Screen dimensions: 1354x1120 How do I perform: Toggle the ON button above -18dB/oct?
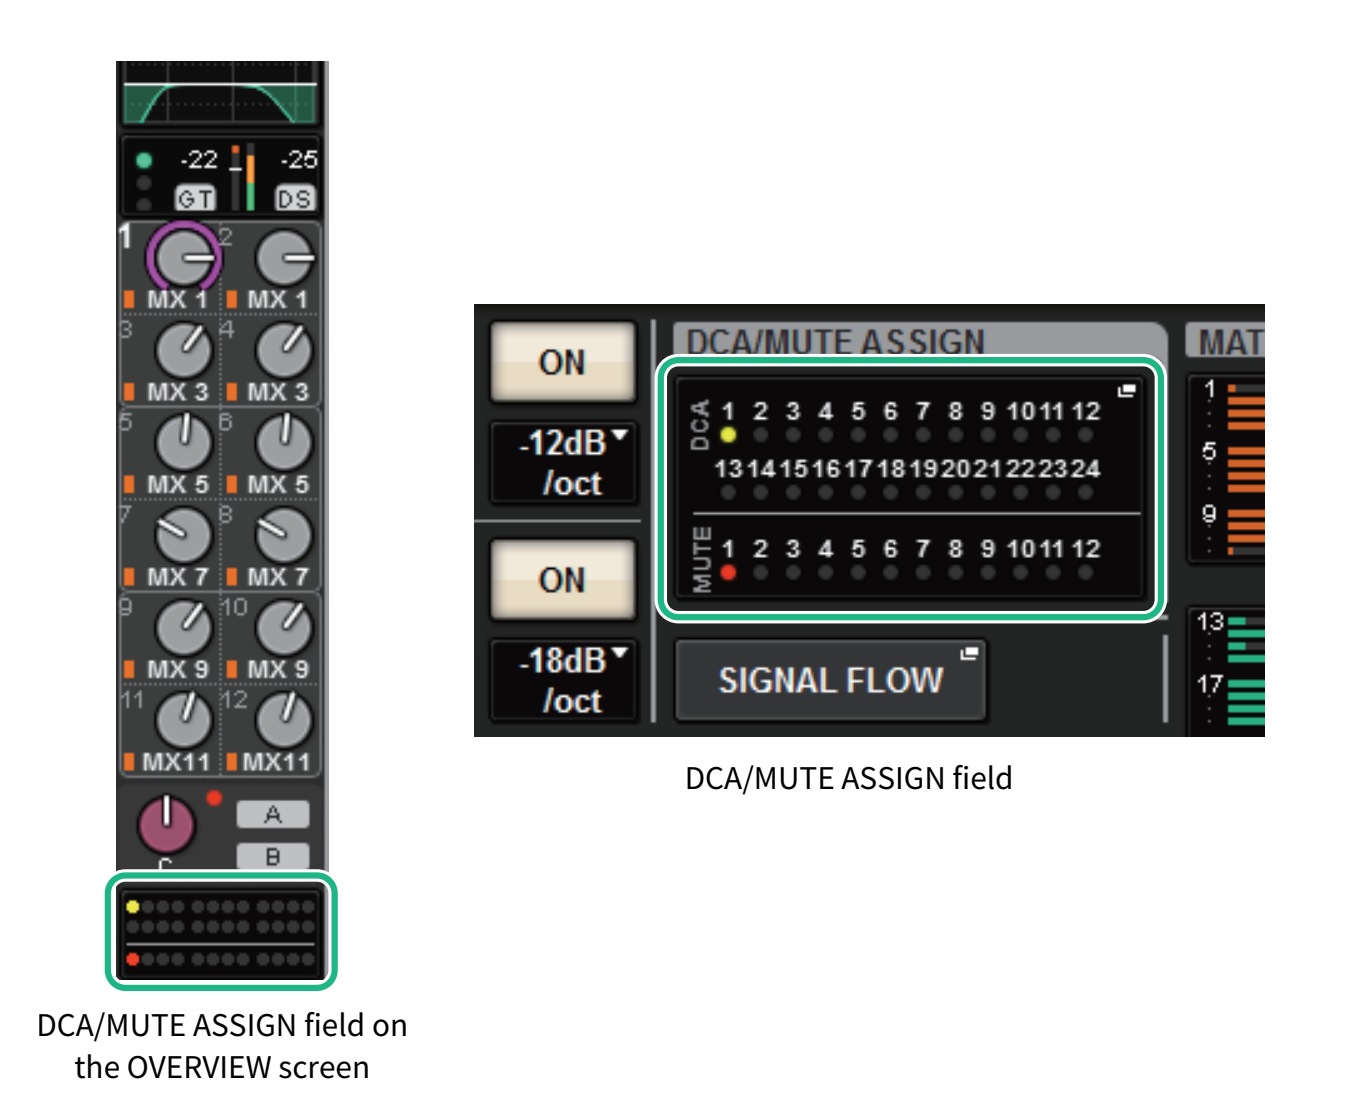click(562, 580)
